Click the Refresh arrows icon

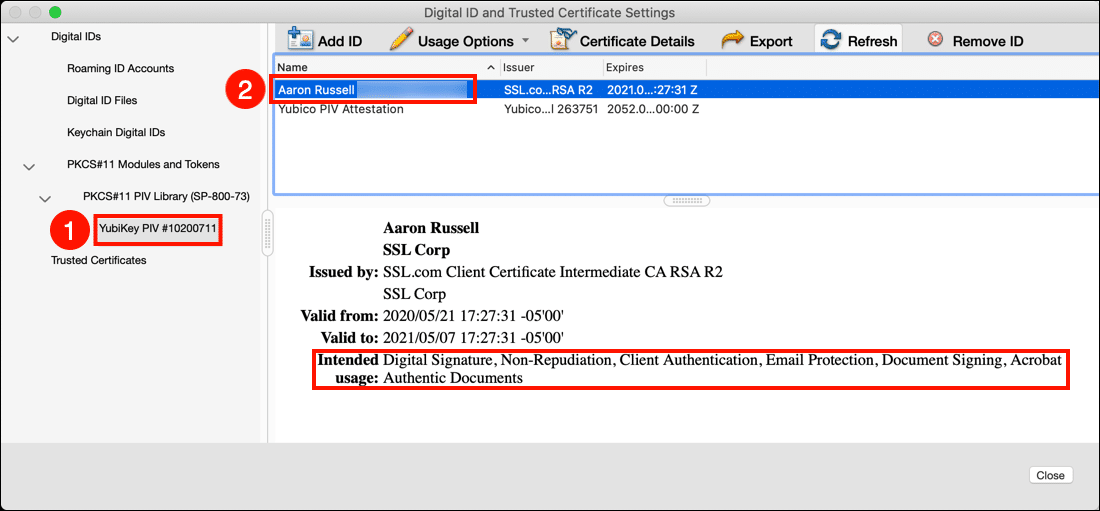pyautogui.click(x=830, y=40)
